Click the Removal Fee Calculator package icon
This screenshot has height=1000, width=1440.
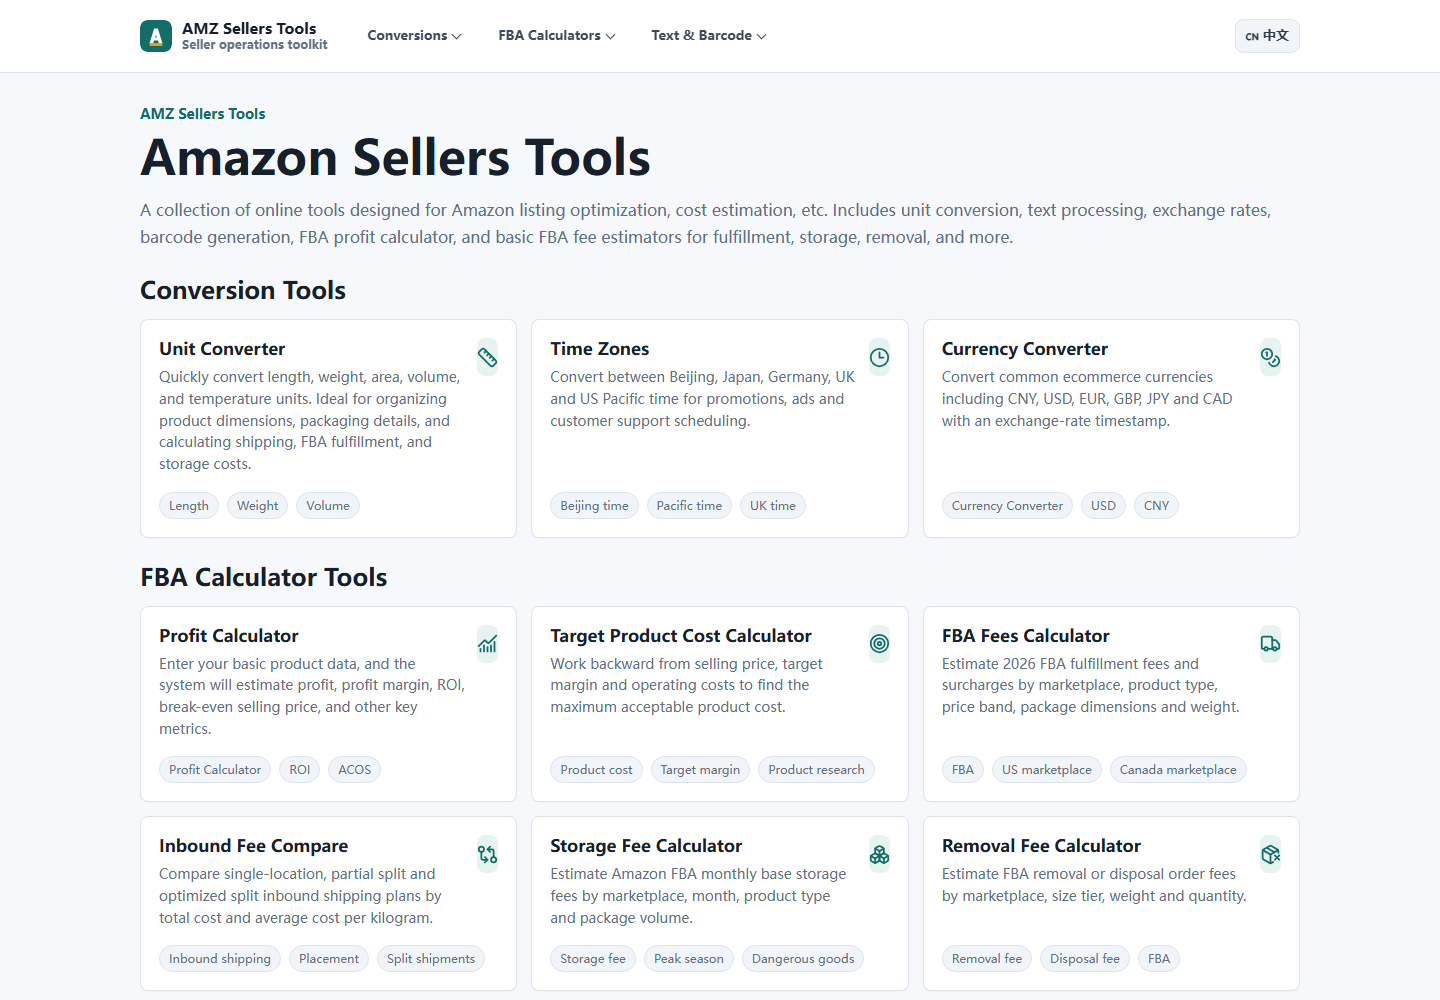[x=1270, y=854]
